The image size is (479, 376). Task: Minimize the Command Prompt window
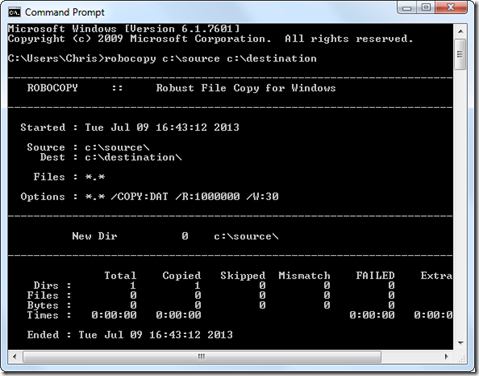pos(407,8)
